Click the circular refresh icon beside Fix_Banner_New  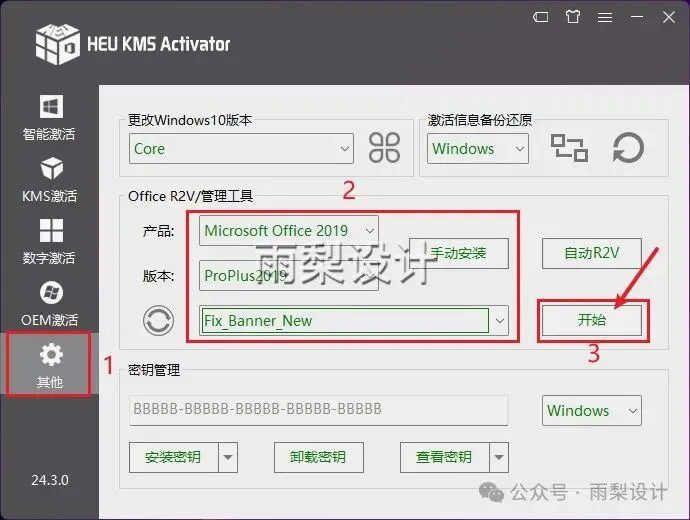[158, 320]
